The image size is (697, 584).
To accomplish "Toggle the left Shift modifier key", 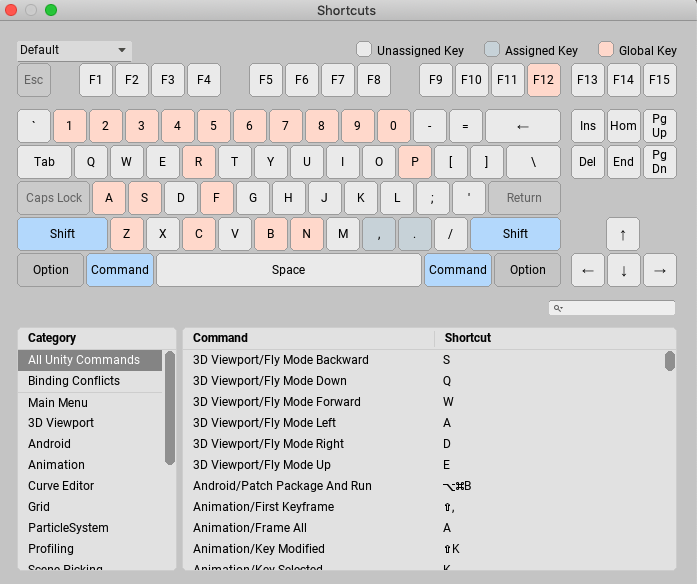I will 62,234.
